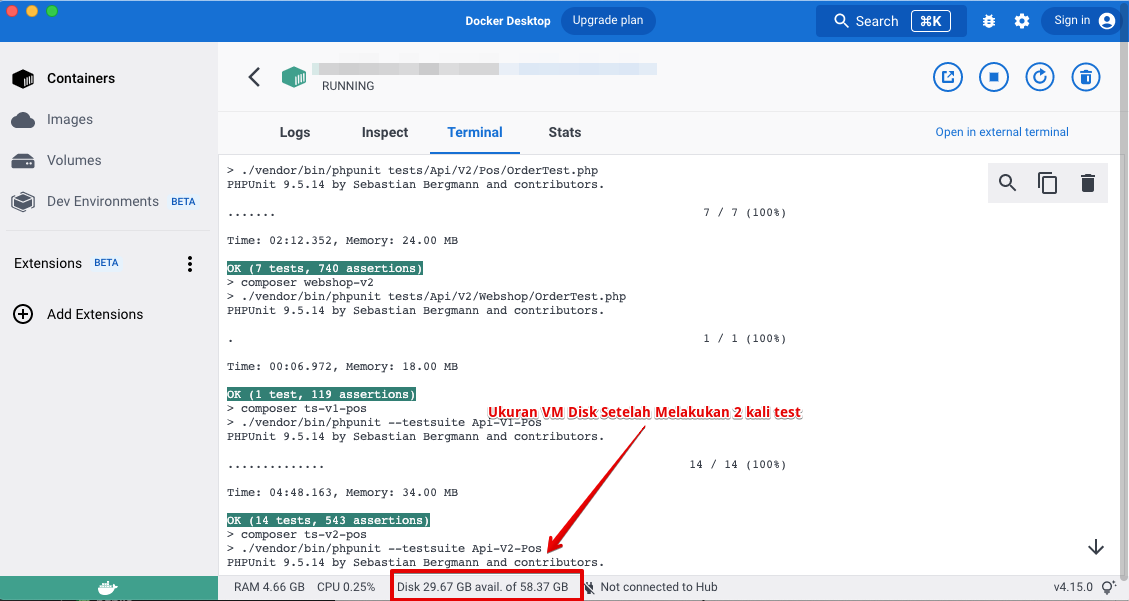Click 'composer webshop-v2' command line
1129x601 pixels.
[x=300, y=282]
